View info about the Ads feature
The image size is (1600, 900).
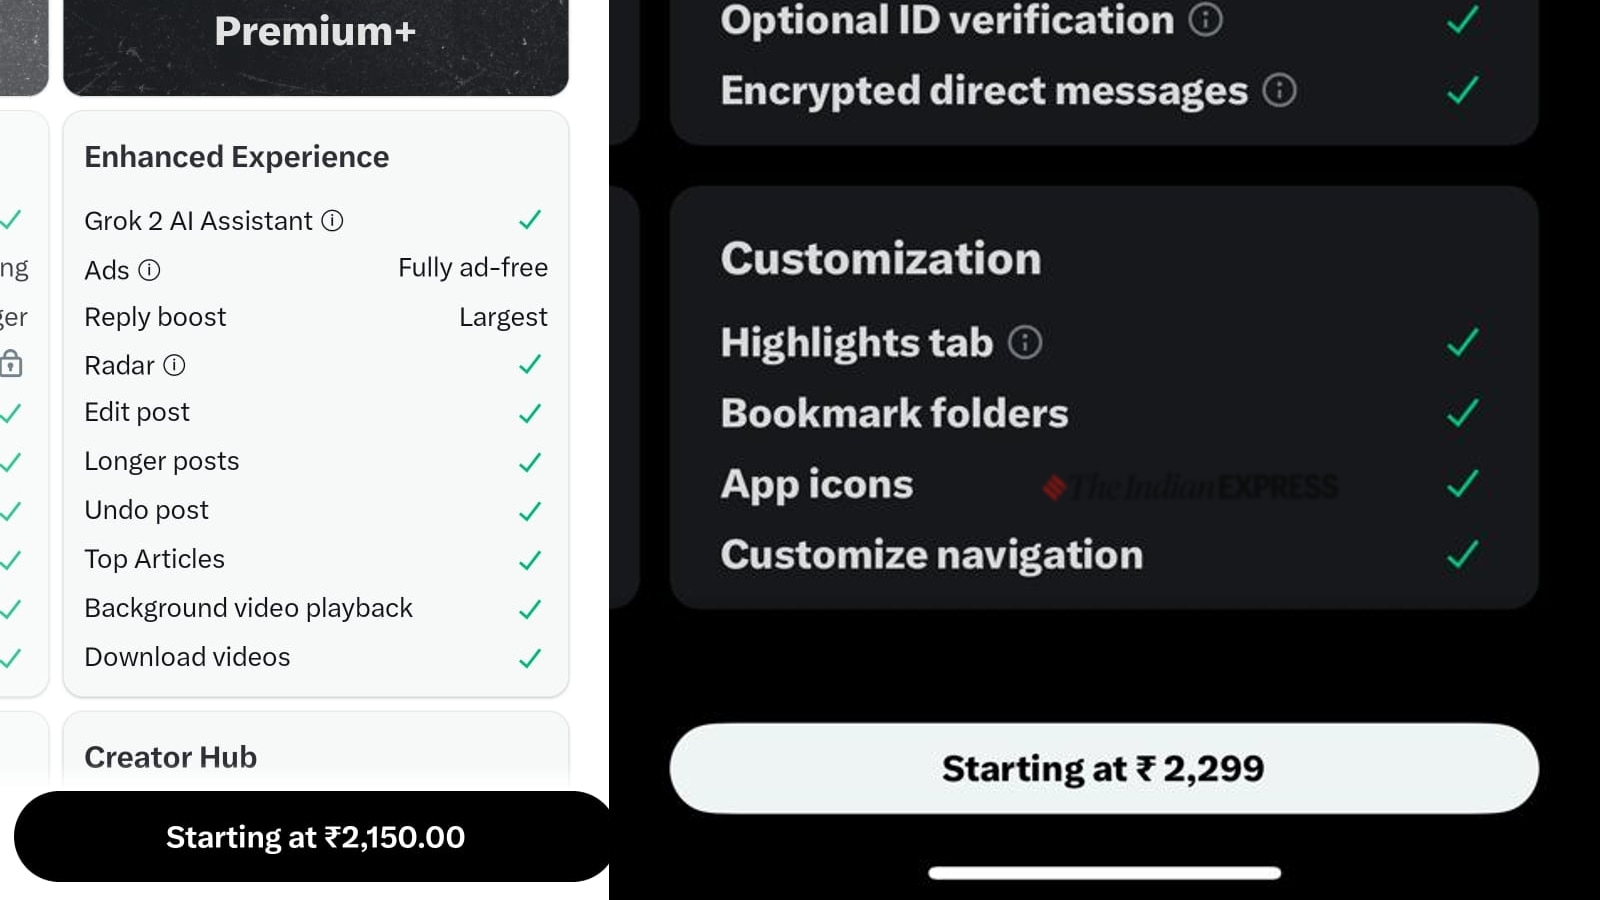click(x=149, y=270)
